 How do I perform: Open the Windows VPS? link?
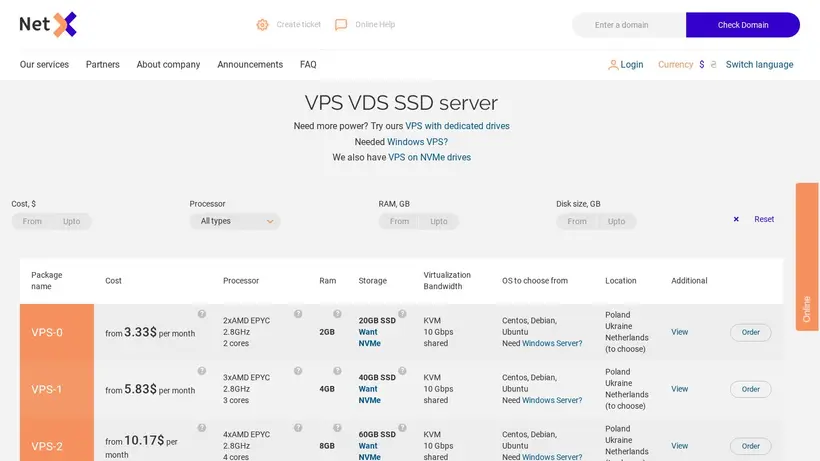click(x=417, y=142)
